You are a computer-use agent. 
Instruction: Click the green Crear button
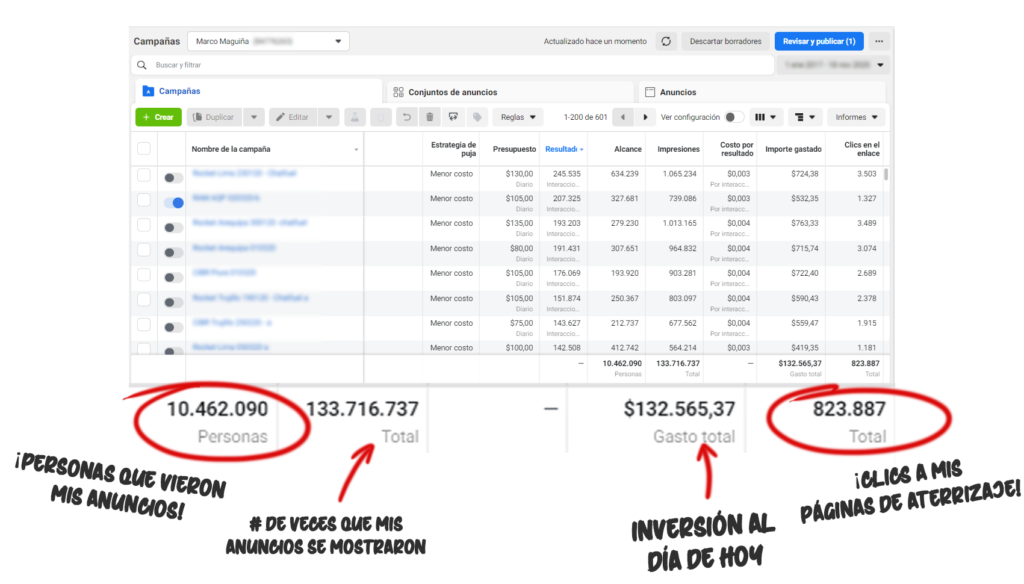(x=158, y=117)
